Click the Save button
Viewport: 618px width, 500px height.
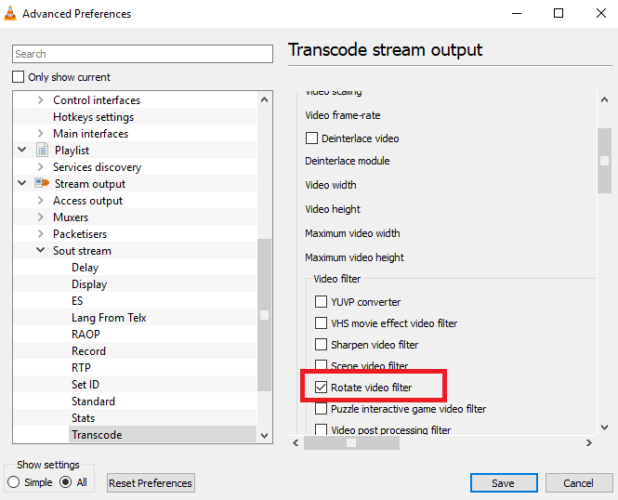coord(504,483)
